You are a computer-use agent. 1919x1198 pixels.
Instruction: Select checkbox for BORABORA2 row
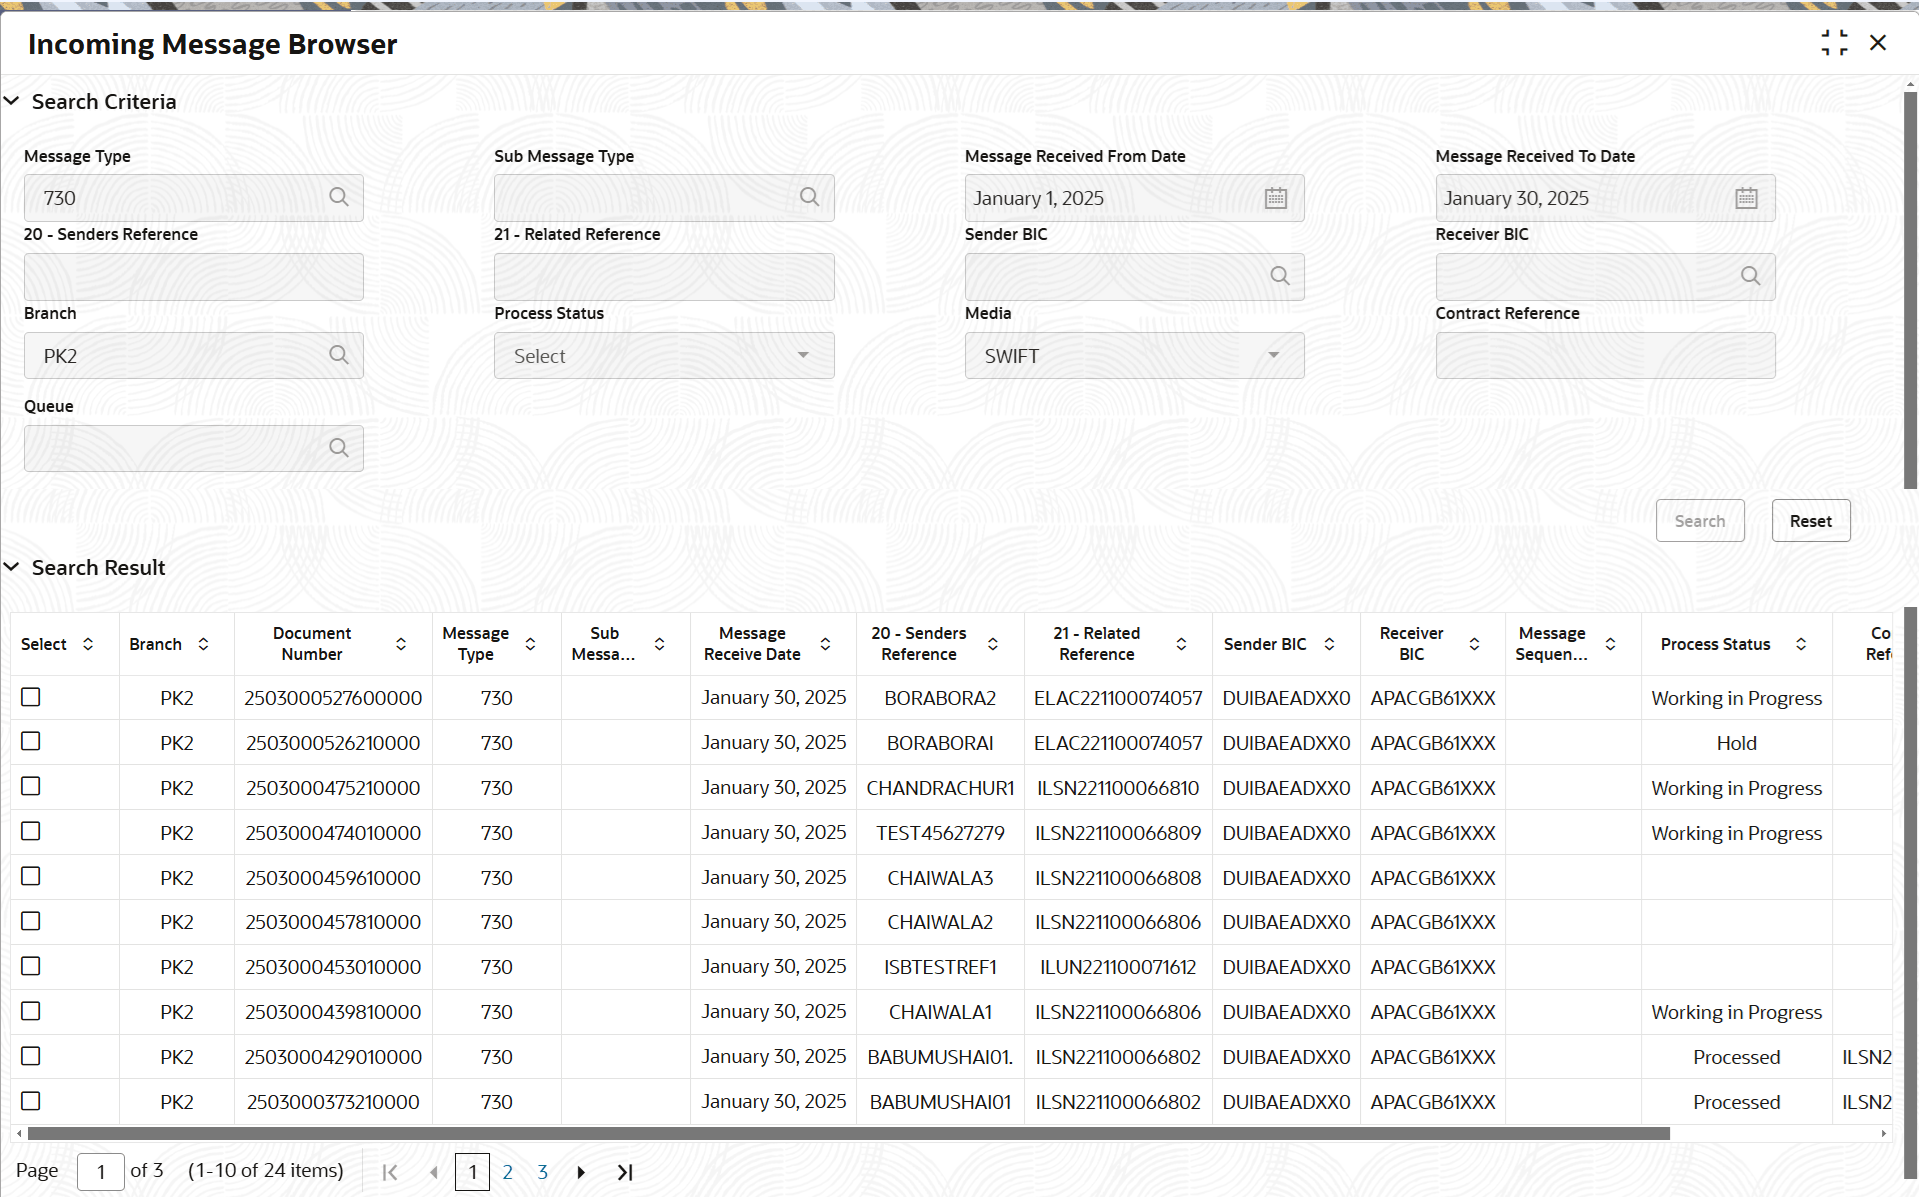[x=31, y=697]
